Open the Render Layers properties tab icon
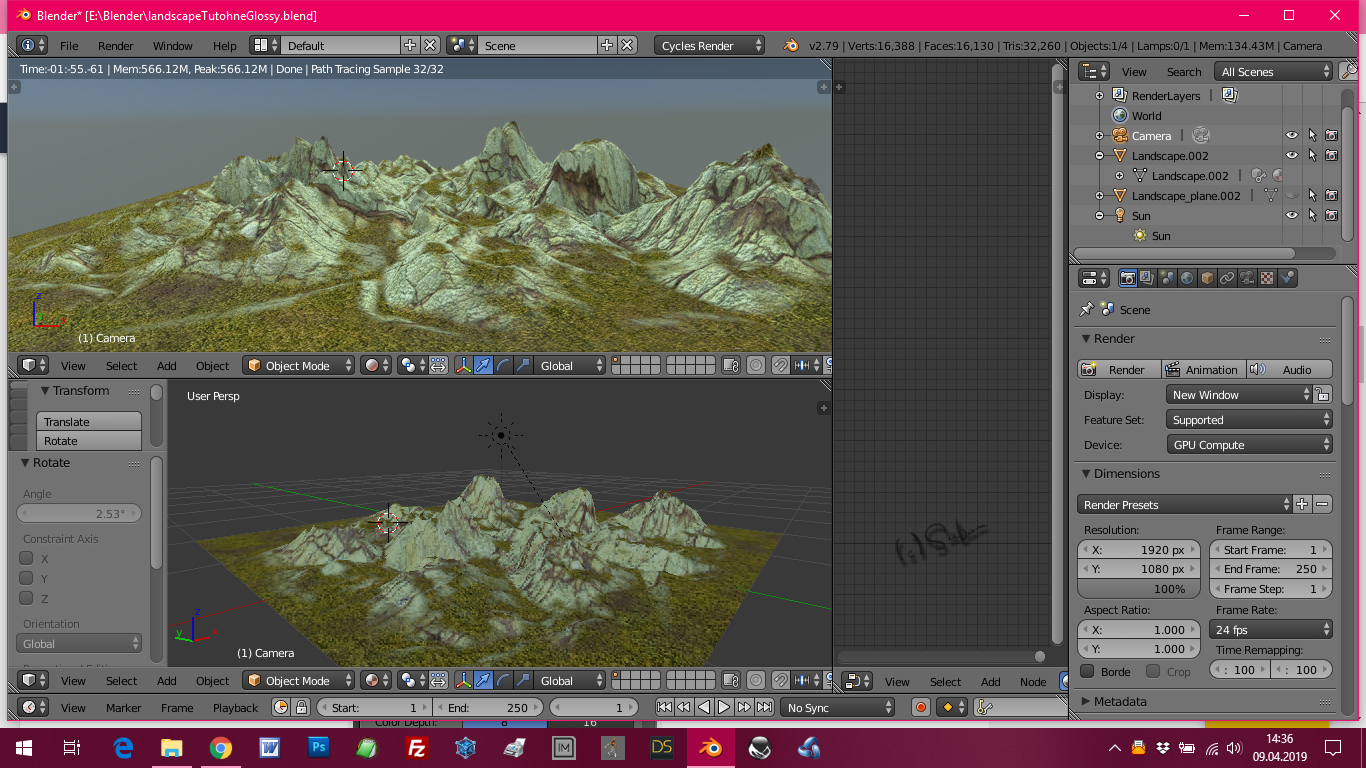Viewport: 1366px width, 768px height. pyautogui.click(x=1147, y=278)
